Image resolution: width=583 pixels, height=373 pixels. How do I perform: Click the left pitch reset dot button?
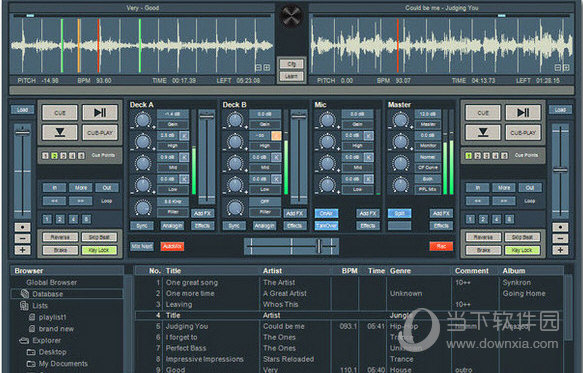[22, 227]
